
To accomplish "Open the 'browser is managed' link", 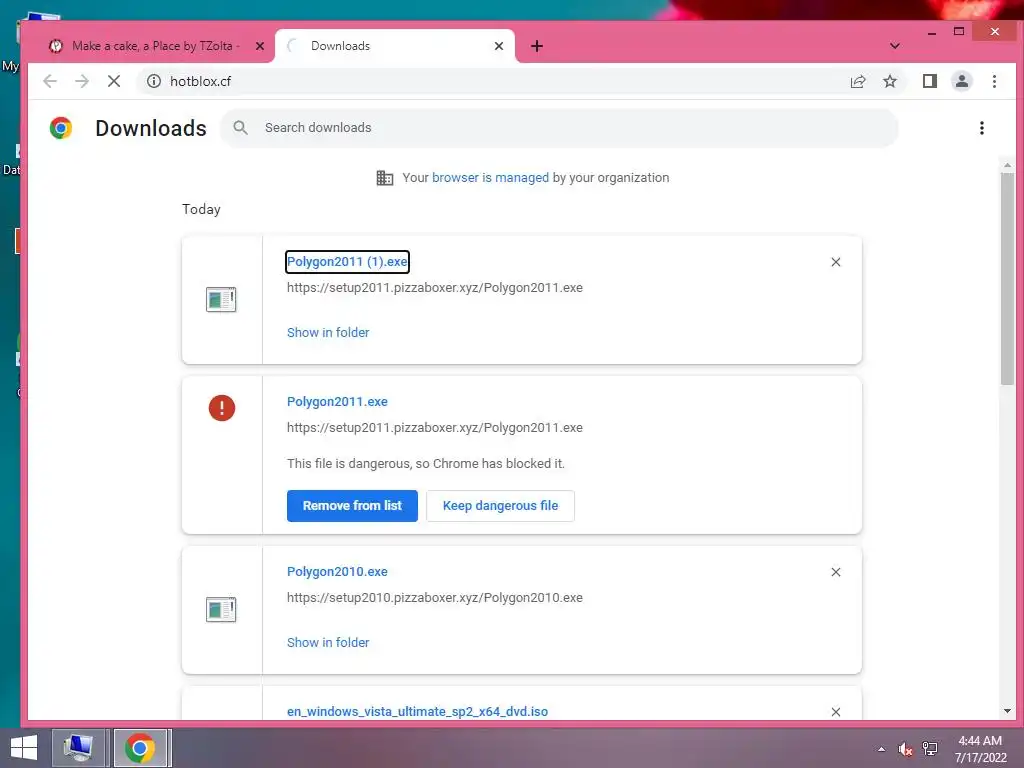I will pyautogui.click(x=490, y=178).
